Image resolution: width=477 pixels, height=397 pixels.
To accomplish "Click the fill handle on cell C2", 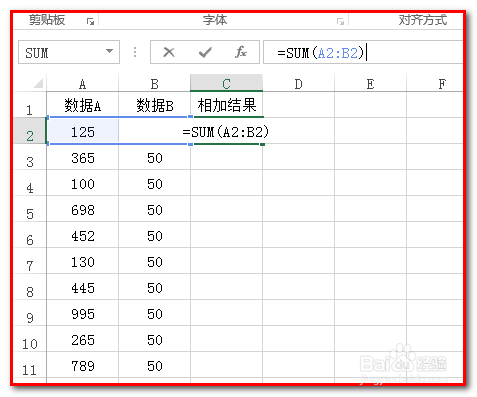I will [x=263, y=144].
